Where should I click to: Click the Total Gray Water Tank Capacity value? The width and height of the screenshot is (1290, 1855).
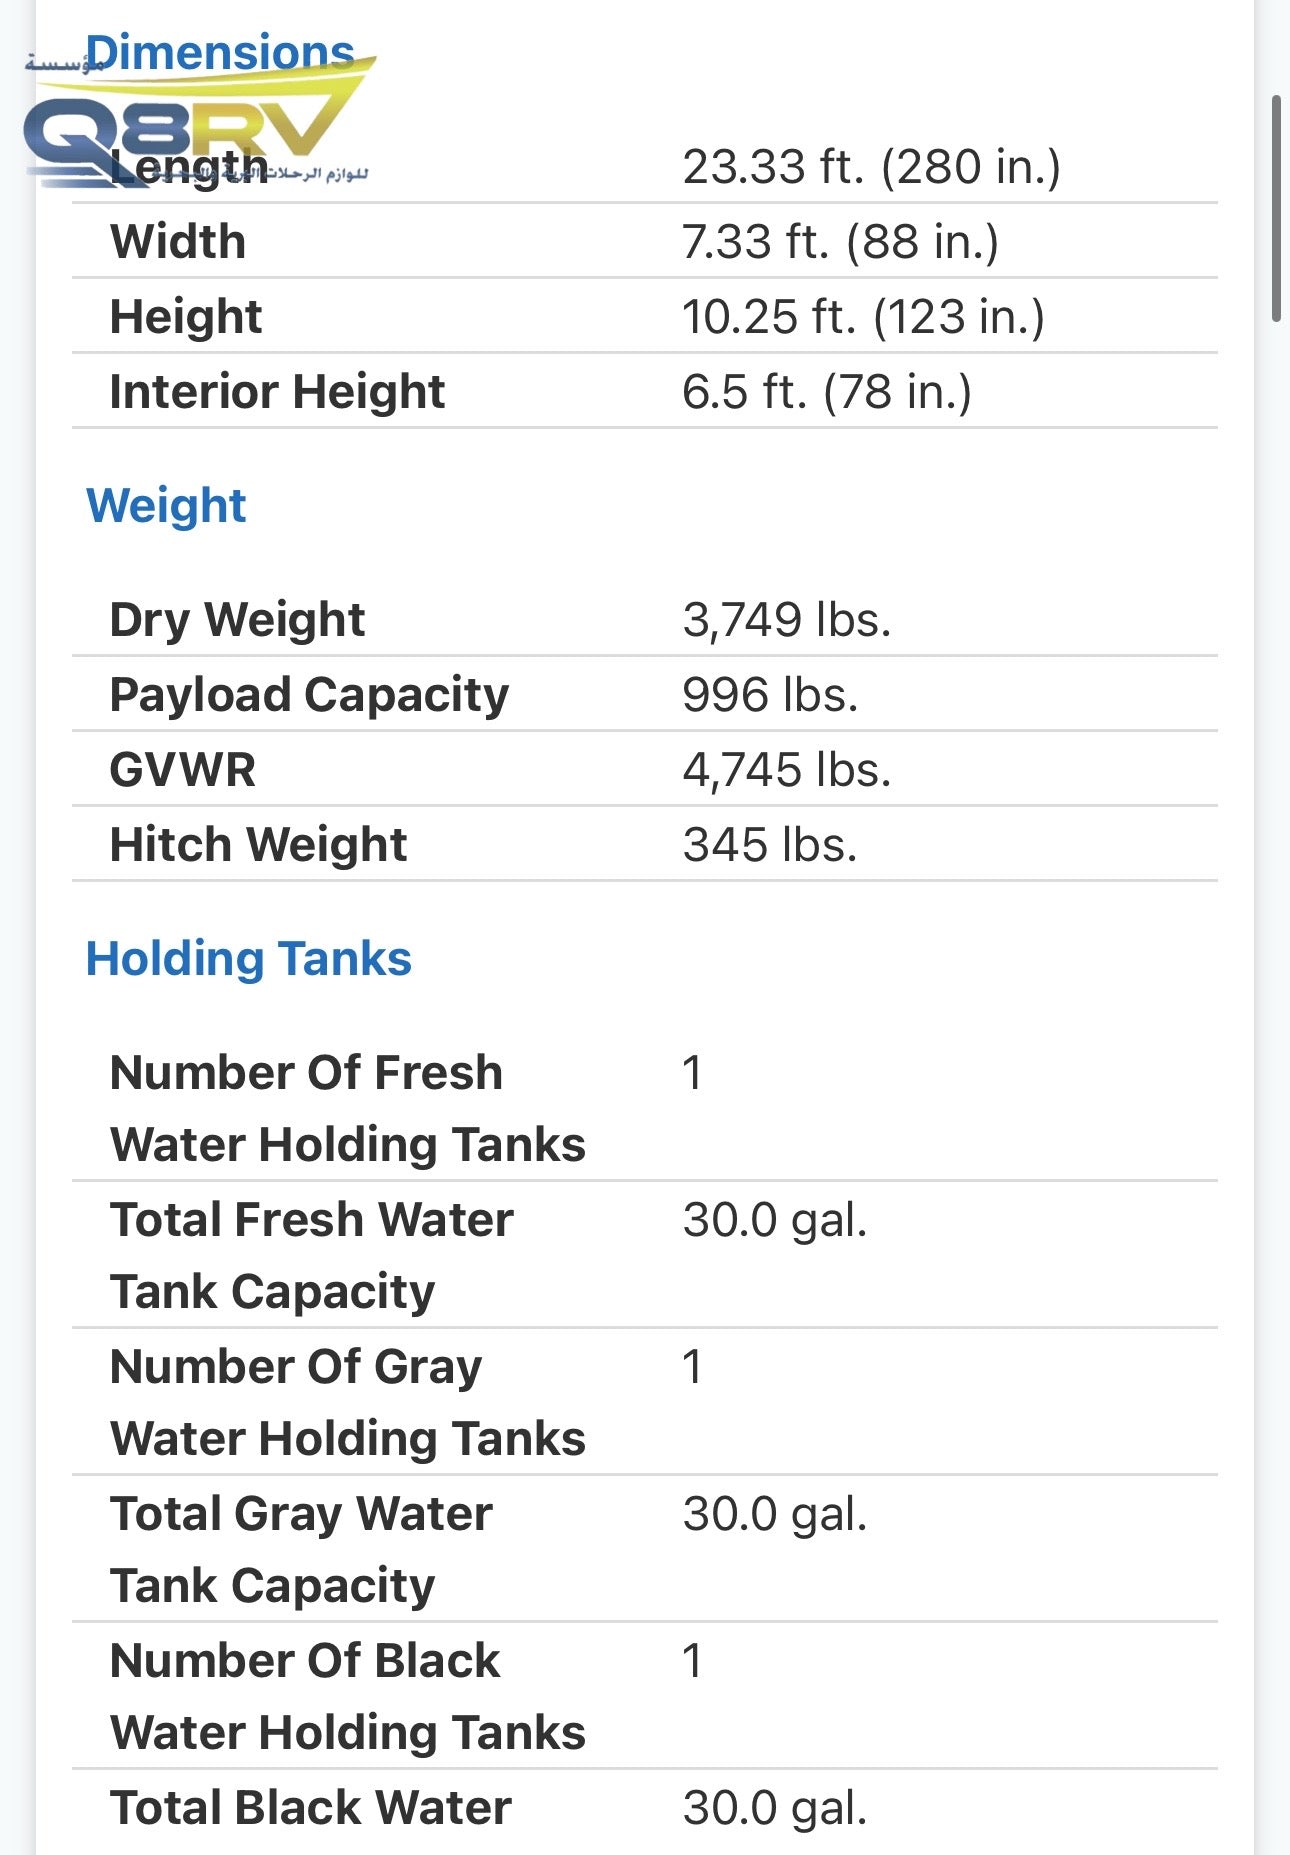coord(774,1514)
